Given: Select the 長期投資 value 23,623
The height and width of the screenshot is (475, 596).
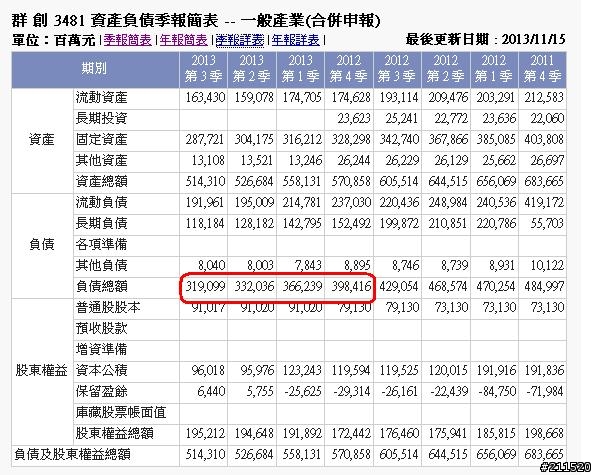Looking at the screenshot, I should tap(353, 119).
